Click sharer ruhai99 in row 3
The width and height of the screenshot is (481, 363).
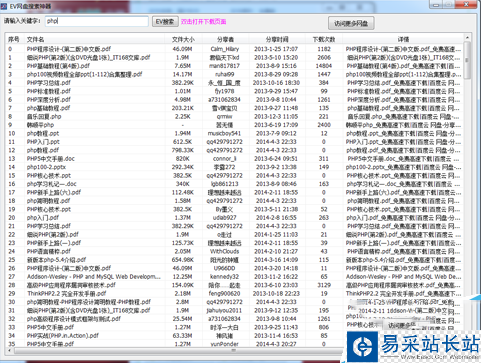225,74
